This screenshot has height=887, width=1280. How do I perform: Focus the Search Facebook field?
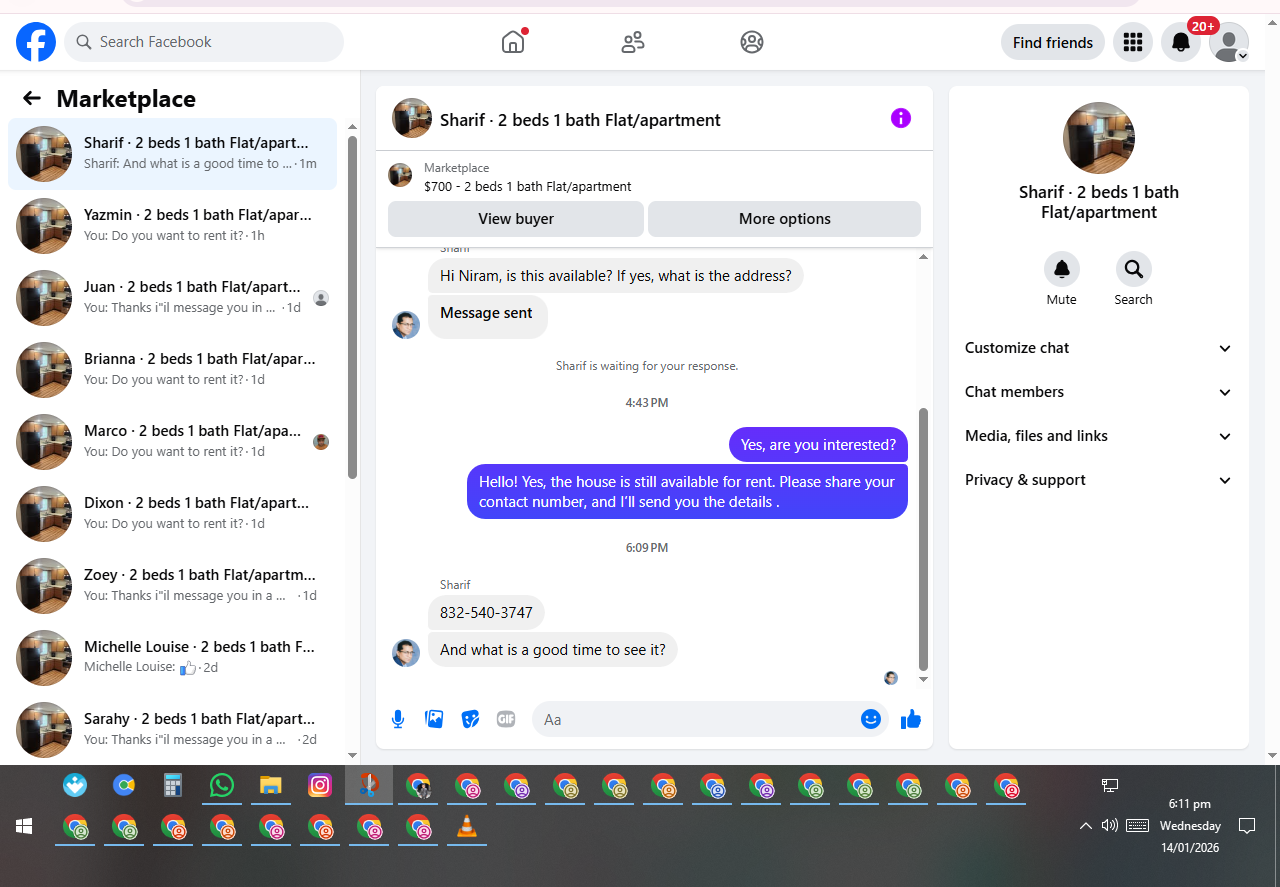coord(204,42)
